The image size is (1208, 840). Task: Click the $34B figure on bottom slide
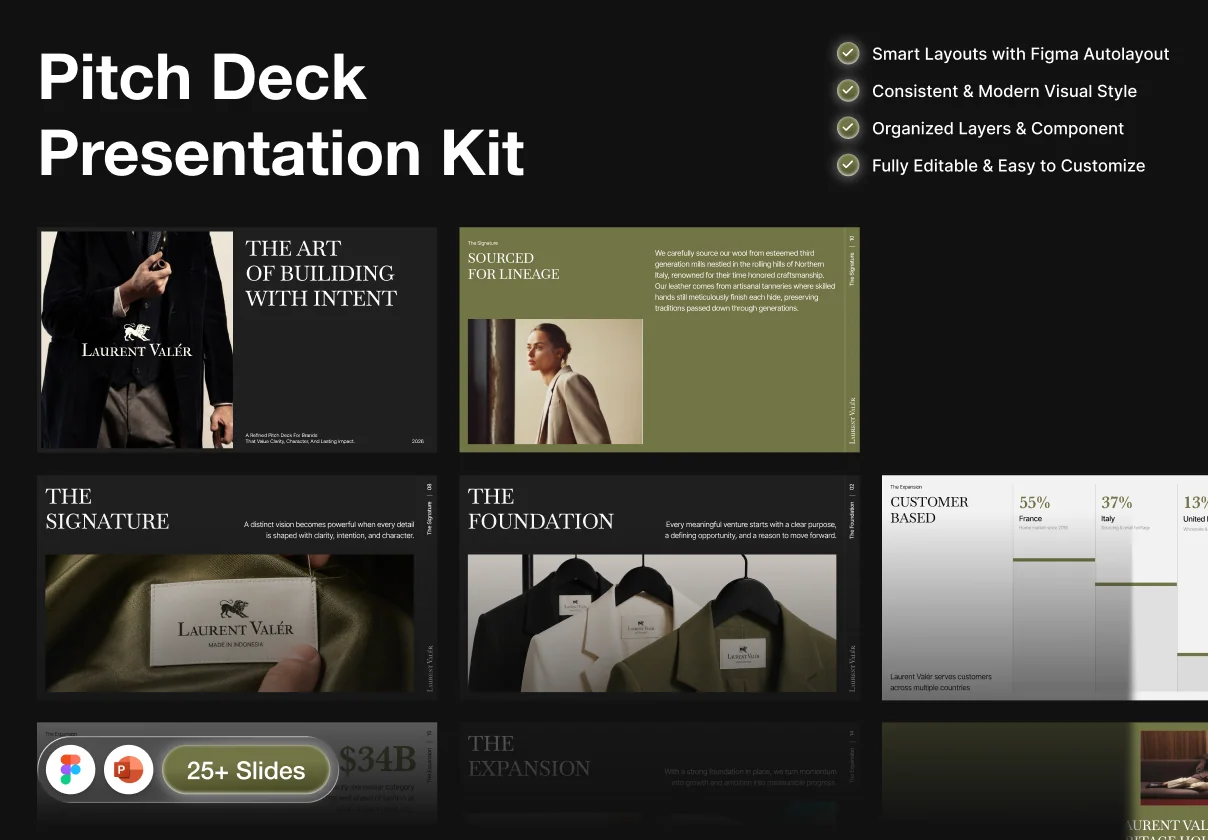point(376,760)
